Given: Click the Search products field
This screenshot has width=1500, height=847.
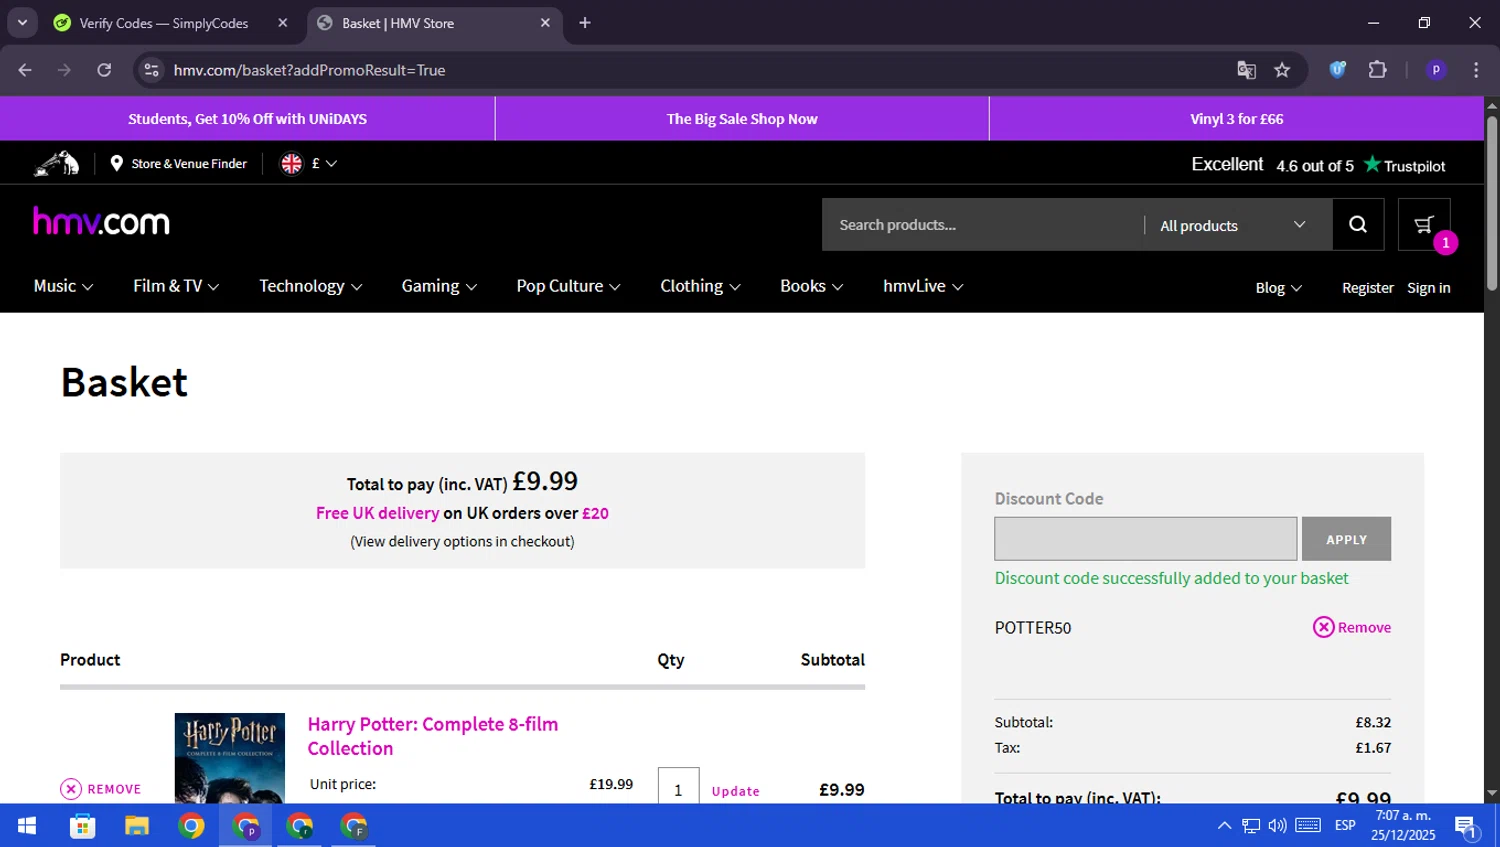Looking at the screenshot, I should click(982, 224).
